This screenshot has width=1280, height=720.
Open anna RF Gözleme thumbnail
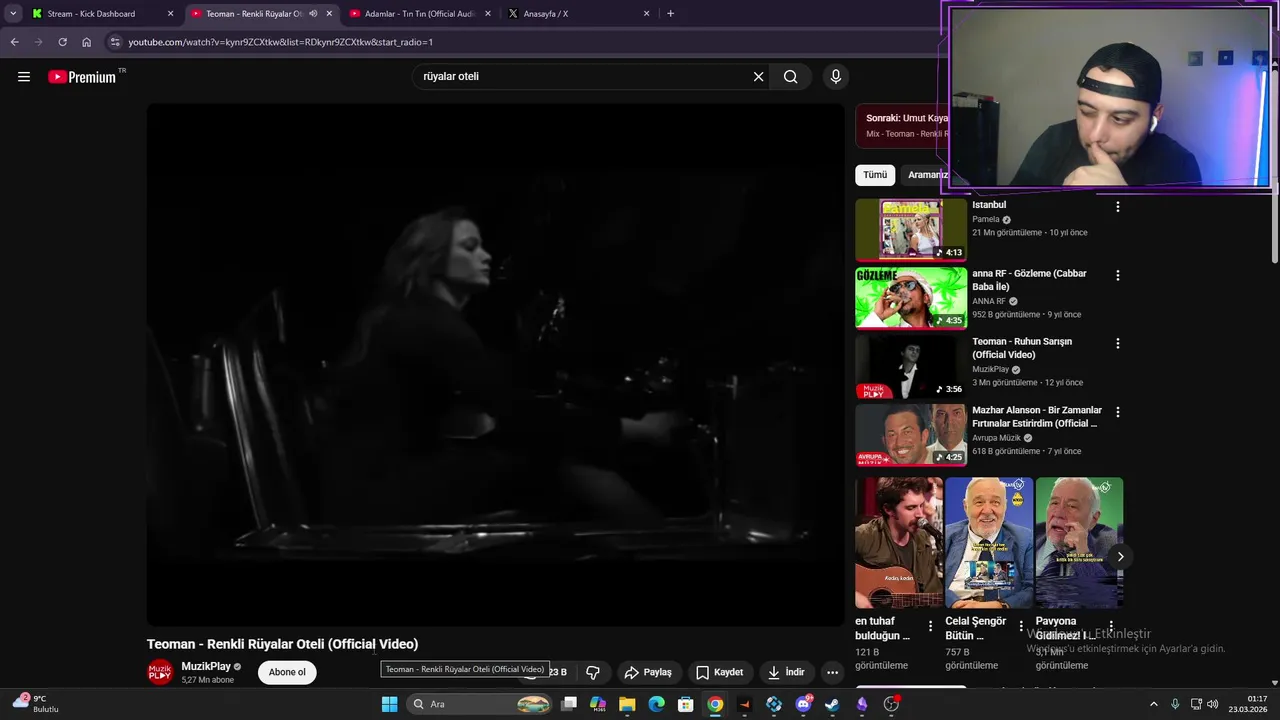(911, 297)
